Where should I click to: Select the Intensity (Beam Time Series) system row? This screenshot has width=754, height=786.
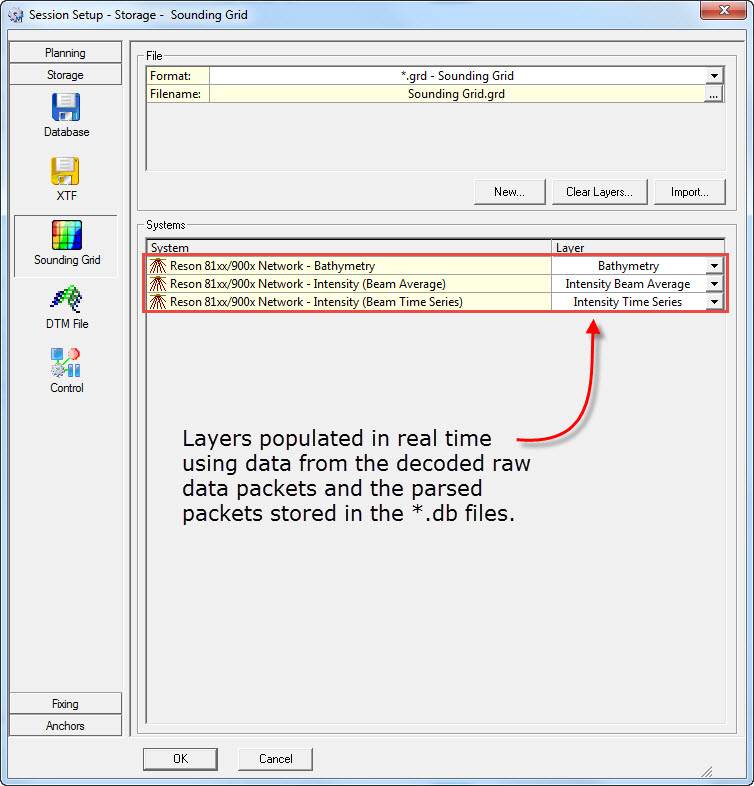pos(349,302)
